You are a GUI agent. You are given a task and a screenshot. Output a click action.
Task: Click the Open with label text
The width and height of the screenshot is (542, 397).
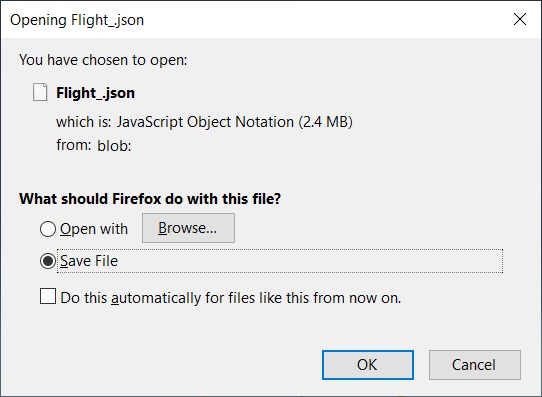point(94,229)
